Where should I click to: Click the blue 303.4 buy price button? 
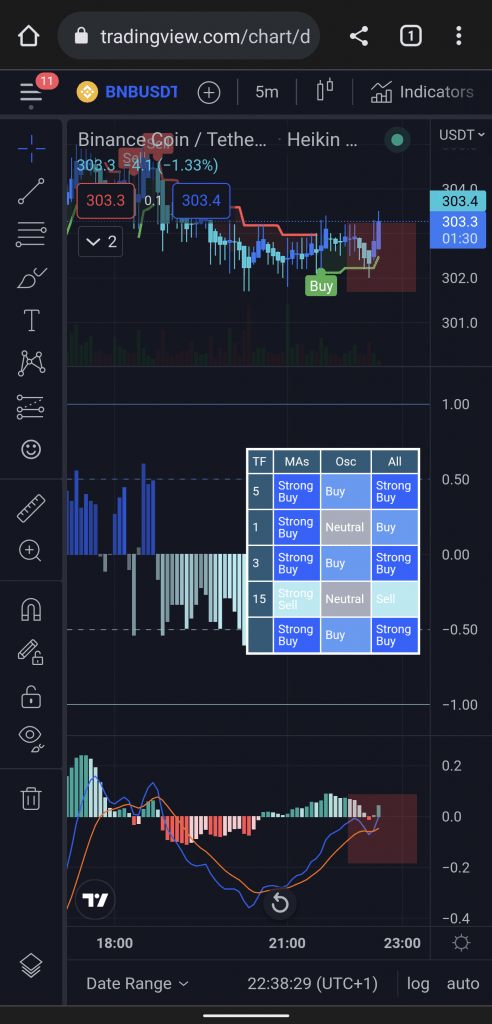coord(201,200)
